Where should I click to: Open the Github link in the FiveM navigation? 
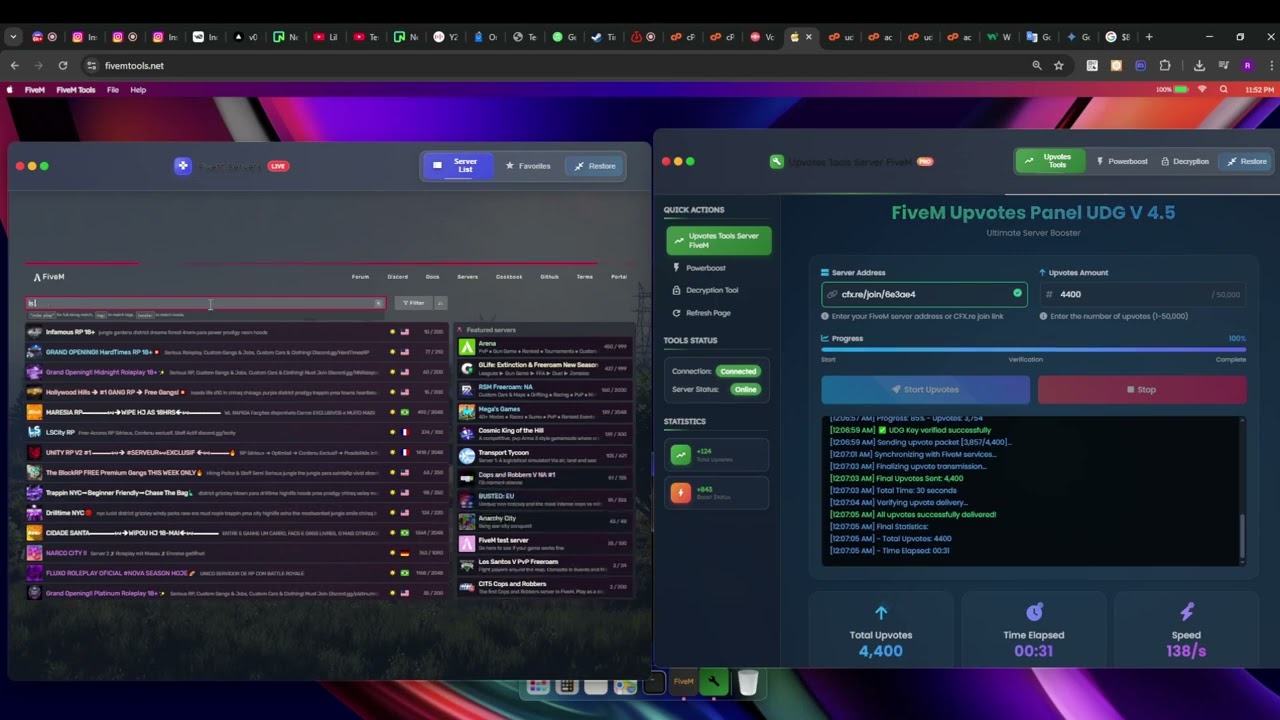[x=549, y=277]
